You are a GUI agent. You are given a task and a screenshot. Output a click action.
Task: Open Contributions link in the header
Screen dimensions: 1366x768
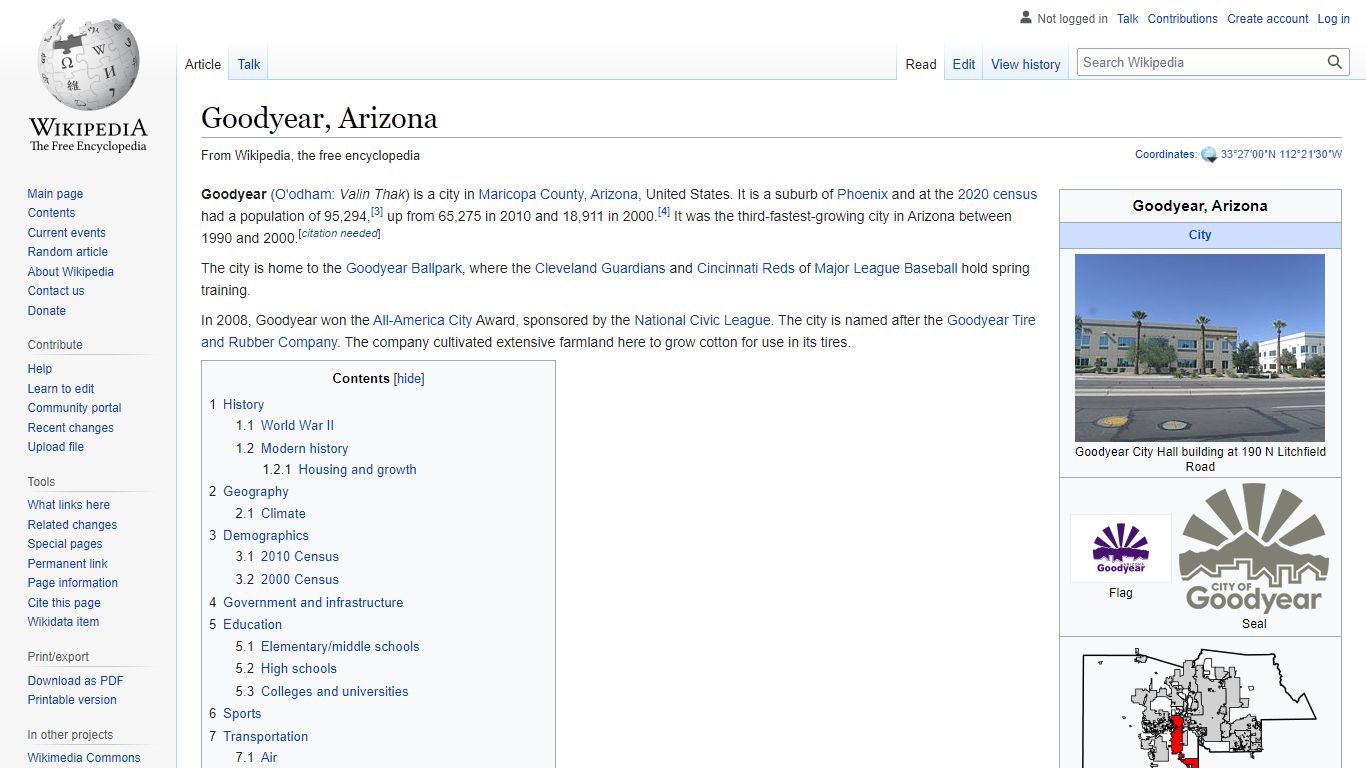1182,19
